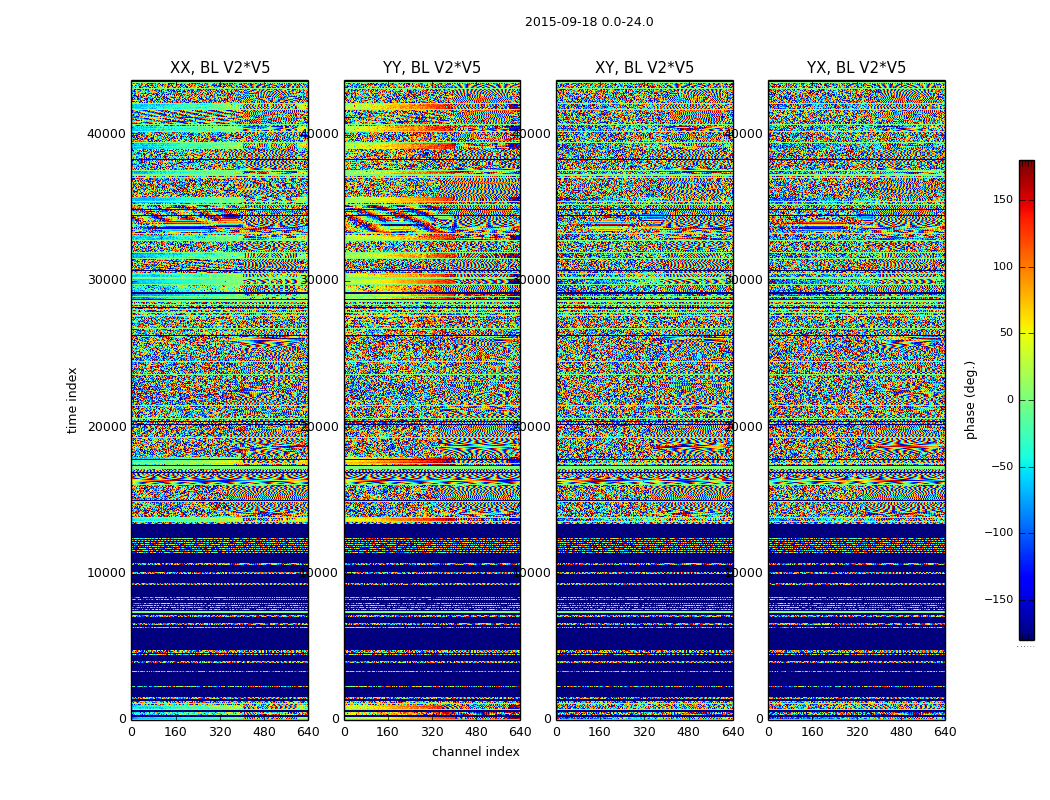
Task: Click the colorbar tick label 150
Action: pyautogui.click(x=1001, y=200)
